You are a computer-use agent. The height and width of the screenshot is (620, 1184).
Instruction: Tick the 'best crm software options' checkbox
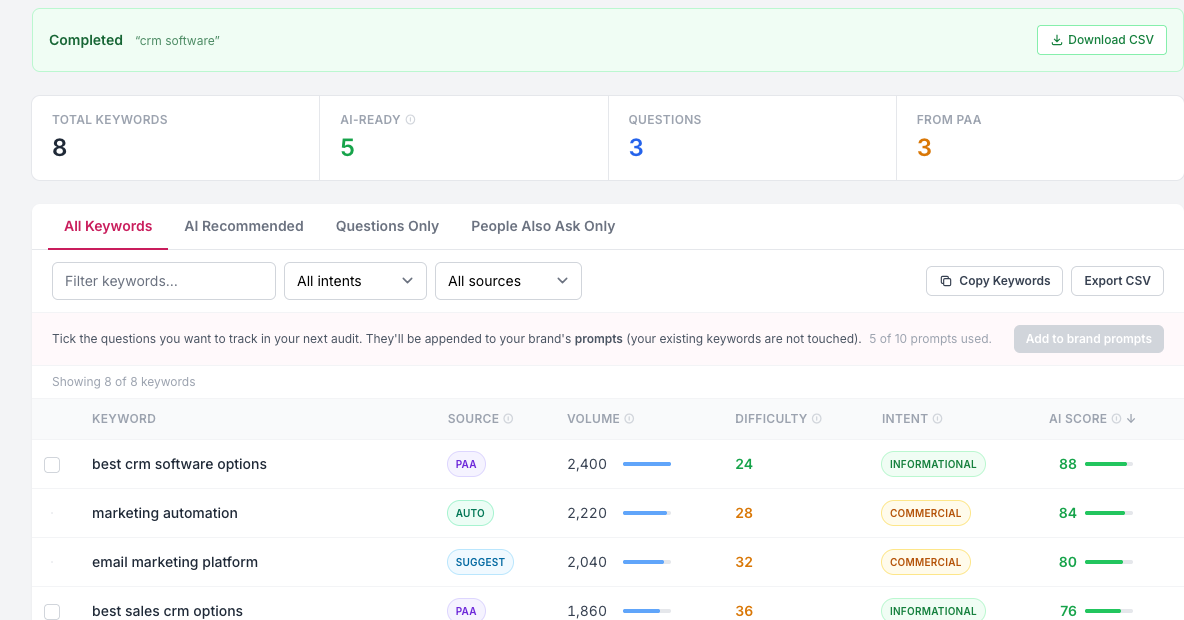52,464
